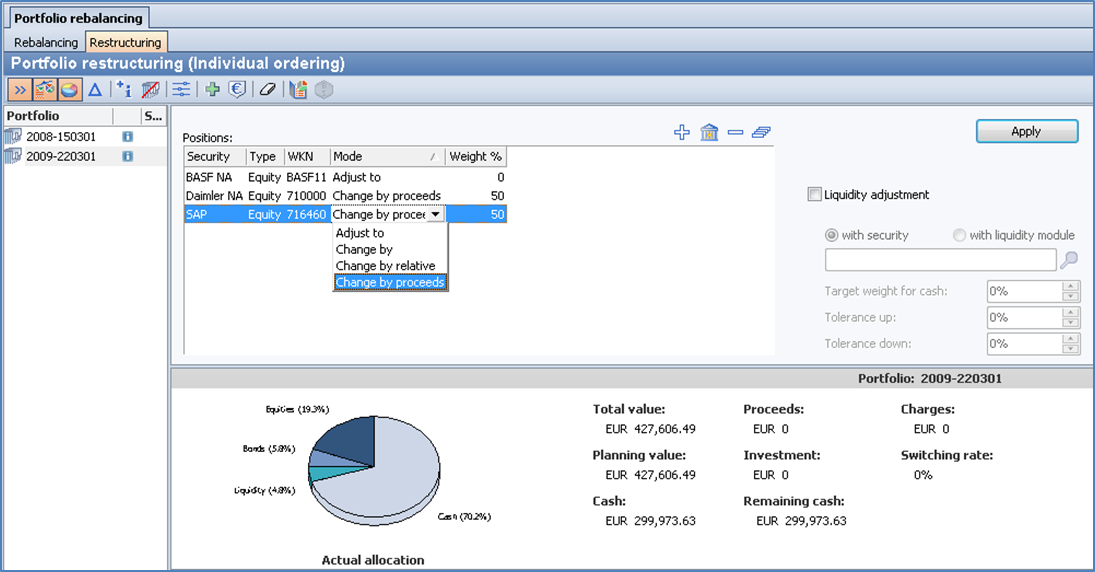Click the pie chart toolbar icon
This screenshot has width=1095, height=572.
pos(69,90)
